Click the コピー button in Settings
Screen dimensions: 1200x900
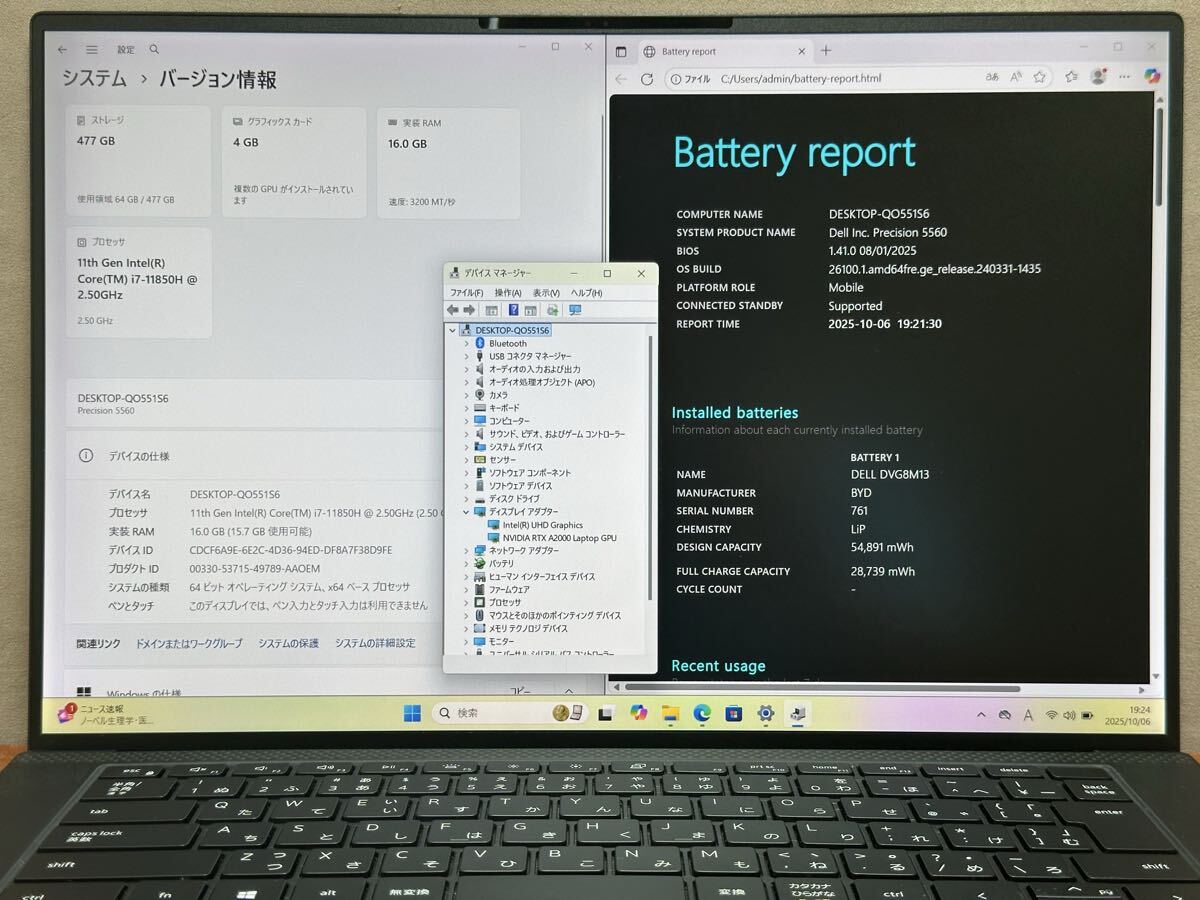click(521, 691)
